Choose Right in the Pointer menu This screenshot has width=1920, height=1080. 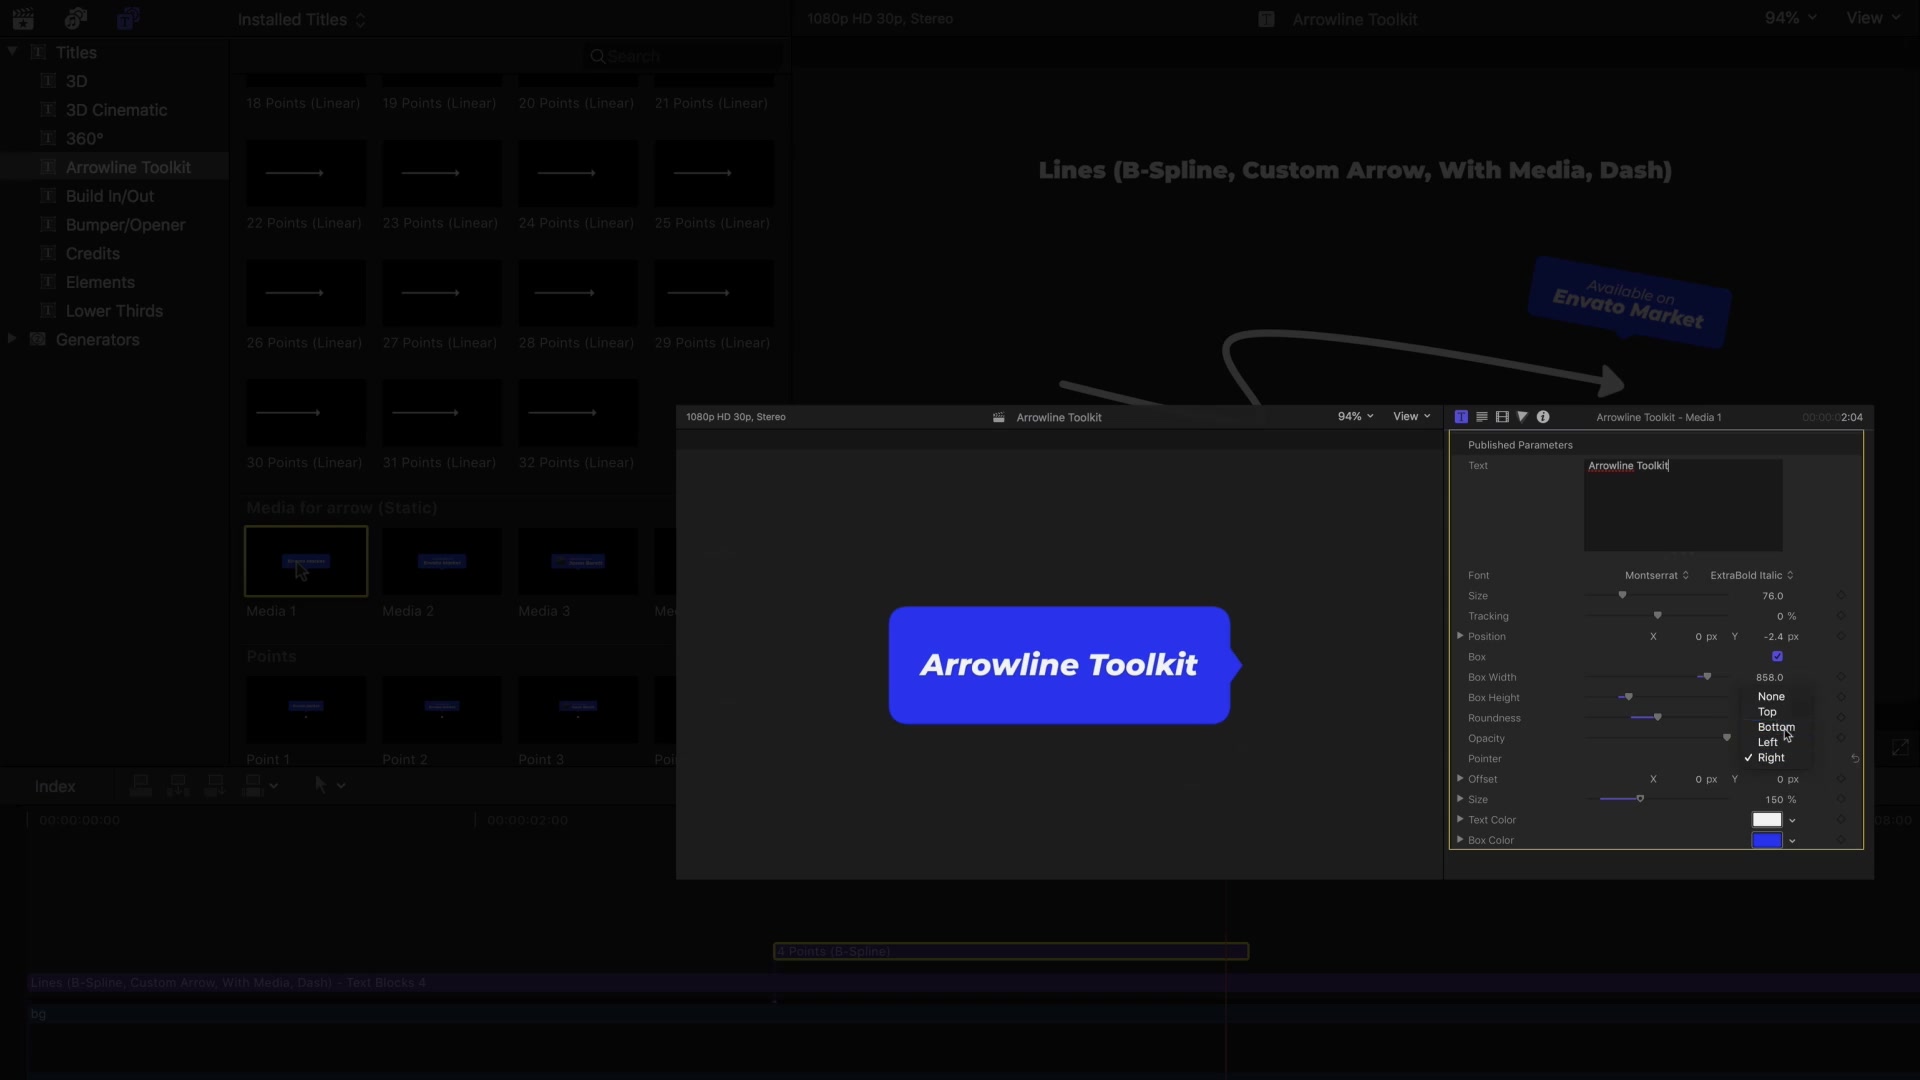(1771, 758)
